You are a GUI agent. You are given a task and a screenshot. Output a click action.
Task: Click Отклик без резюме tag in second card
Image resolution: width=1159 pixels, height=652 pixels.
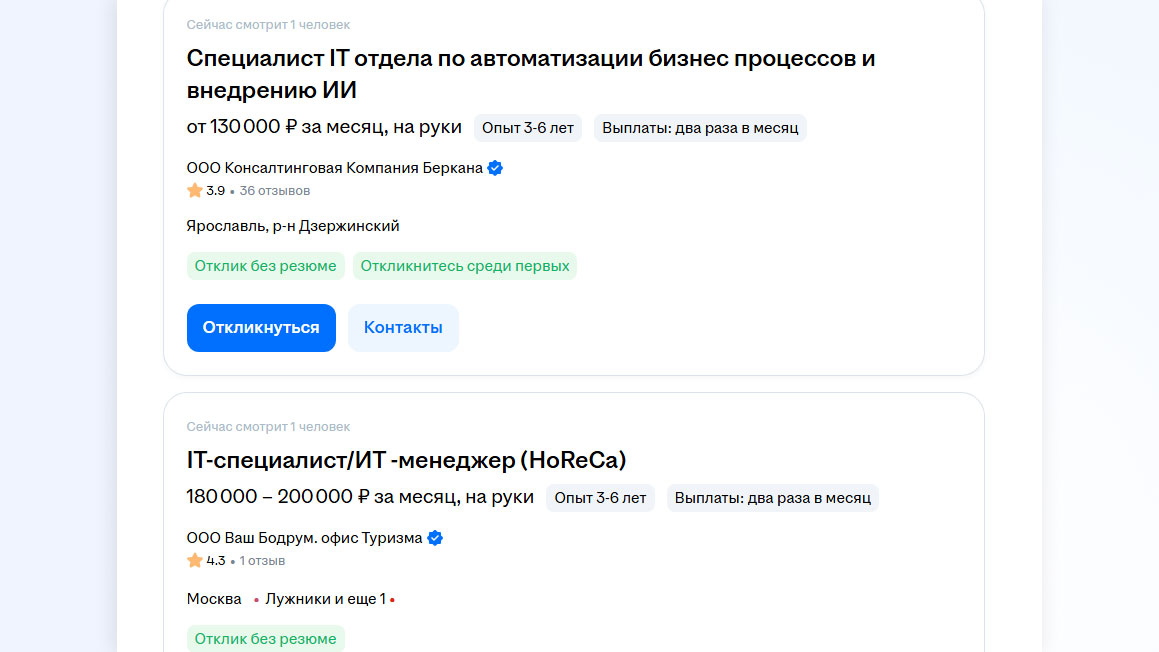265,639
